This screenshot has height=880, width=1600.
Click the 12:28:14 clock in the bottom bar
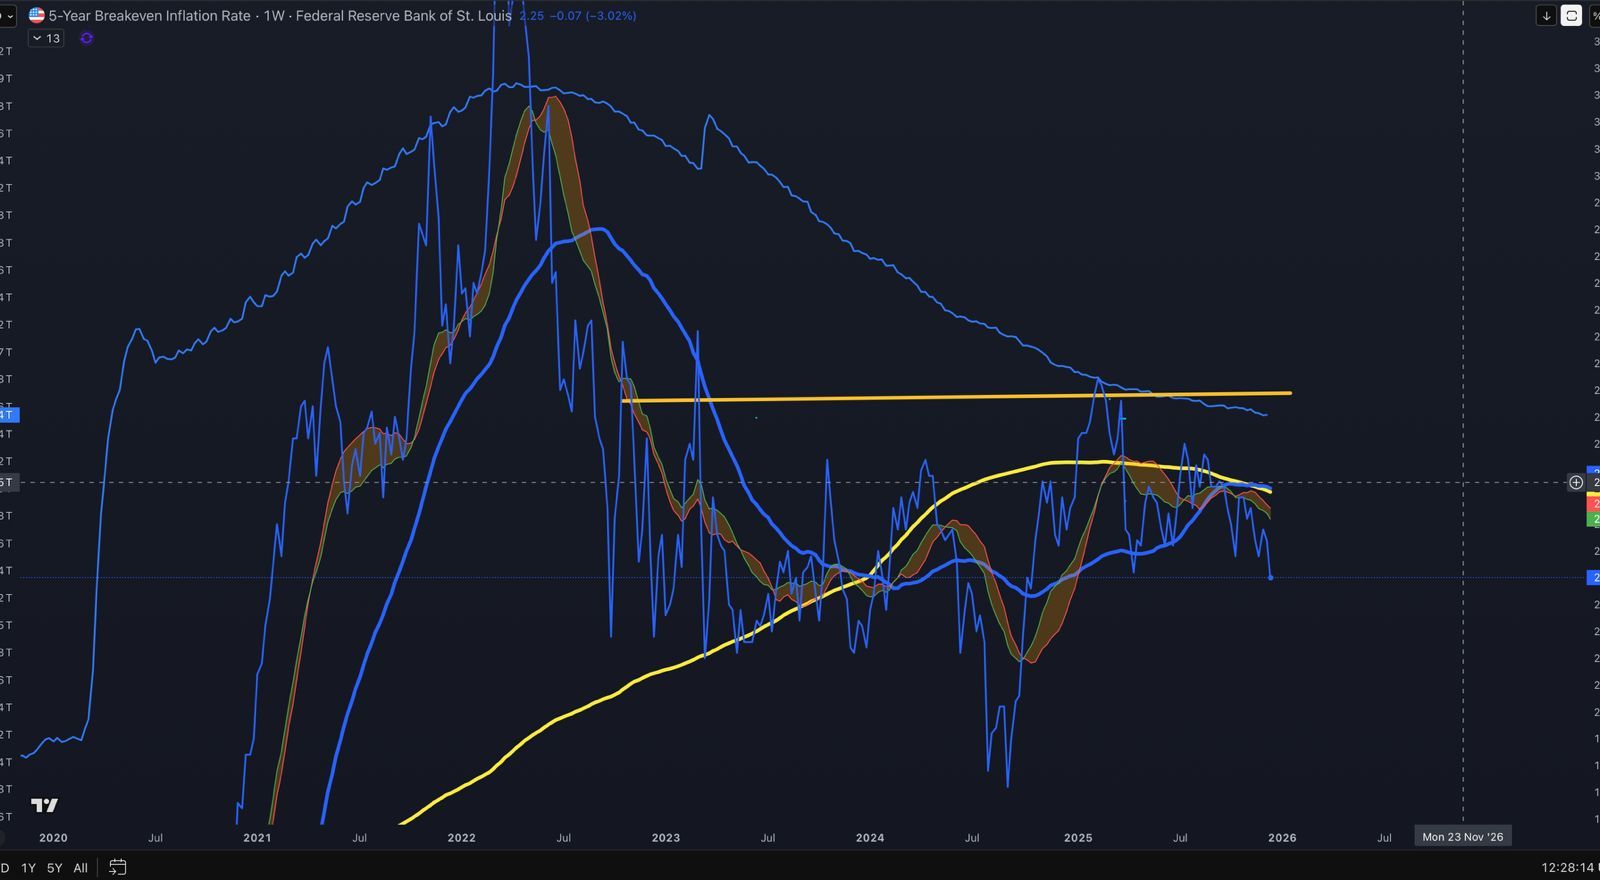point(1567,868)
